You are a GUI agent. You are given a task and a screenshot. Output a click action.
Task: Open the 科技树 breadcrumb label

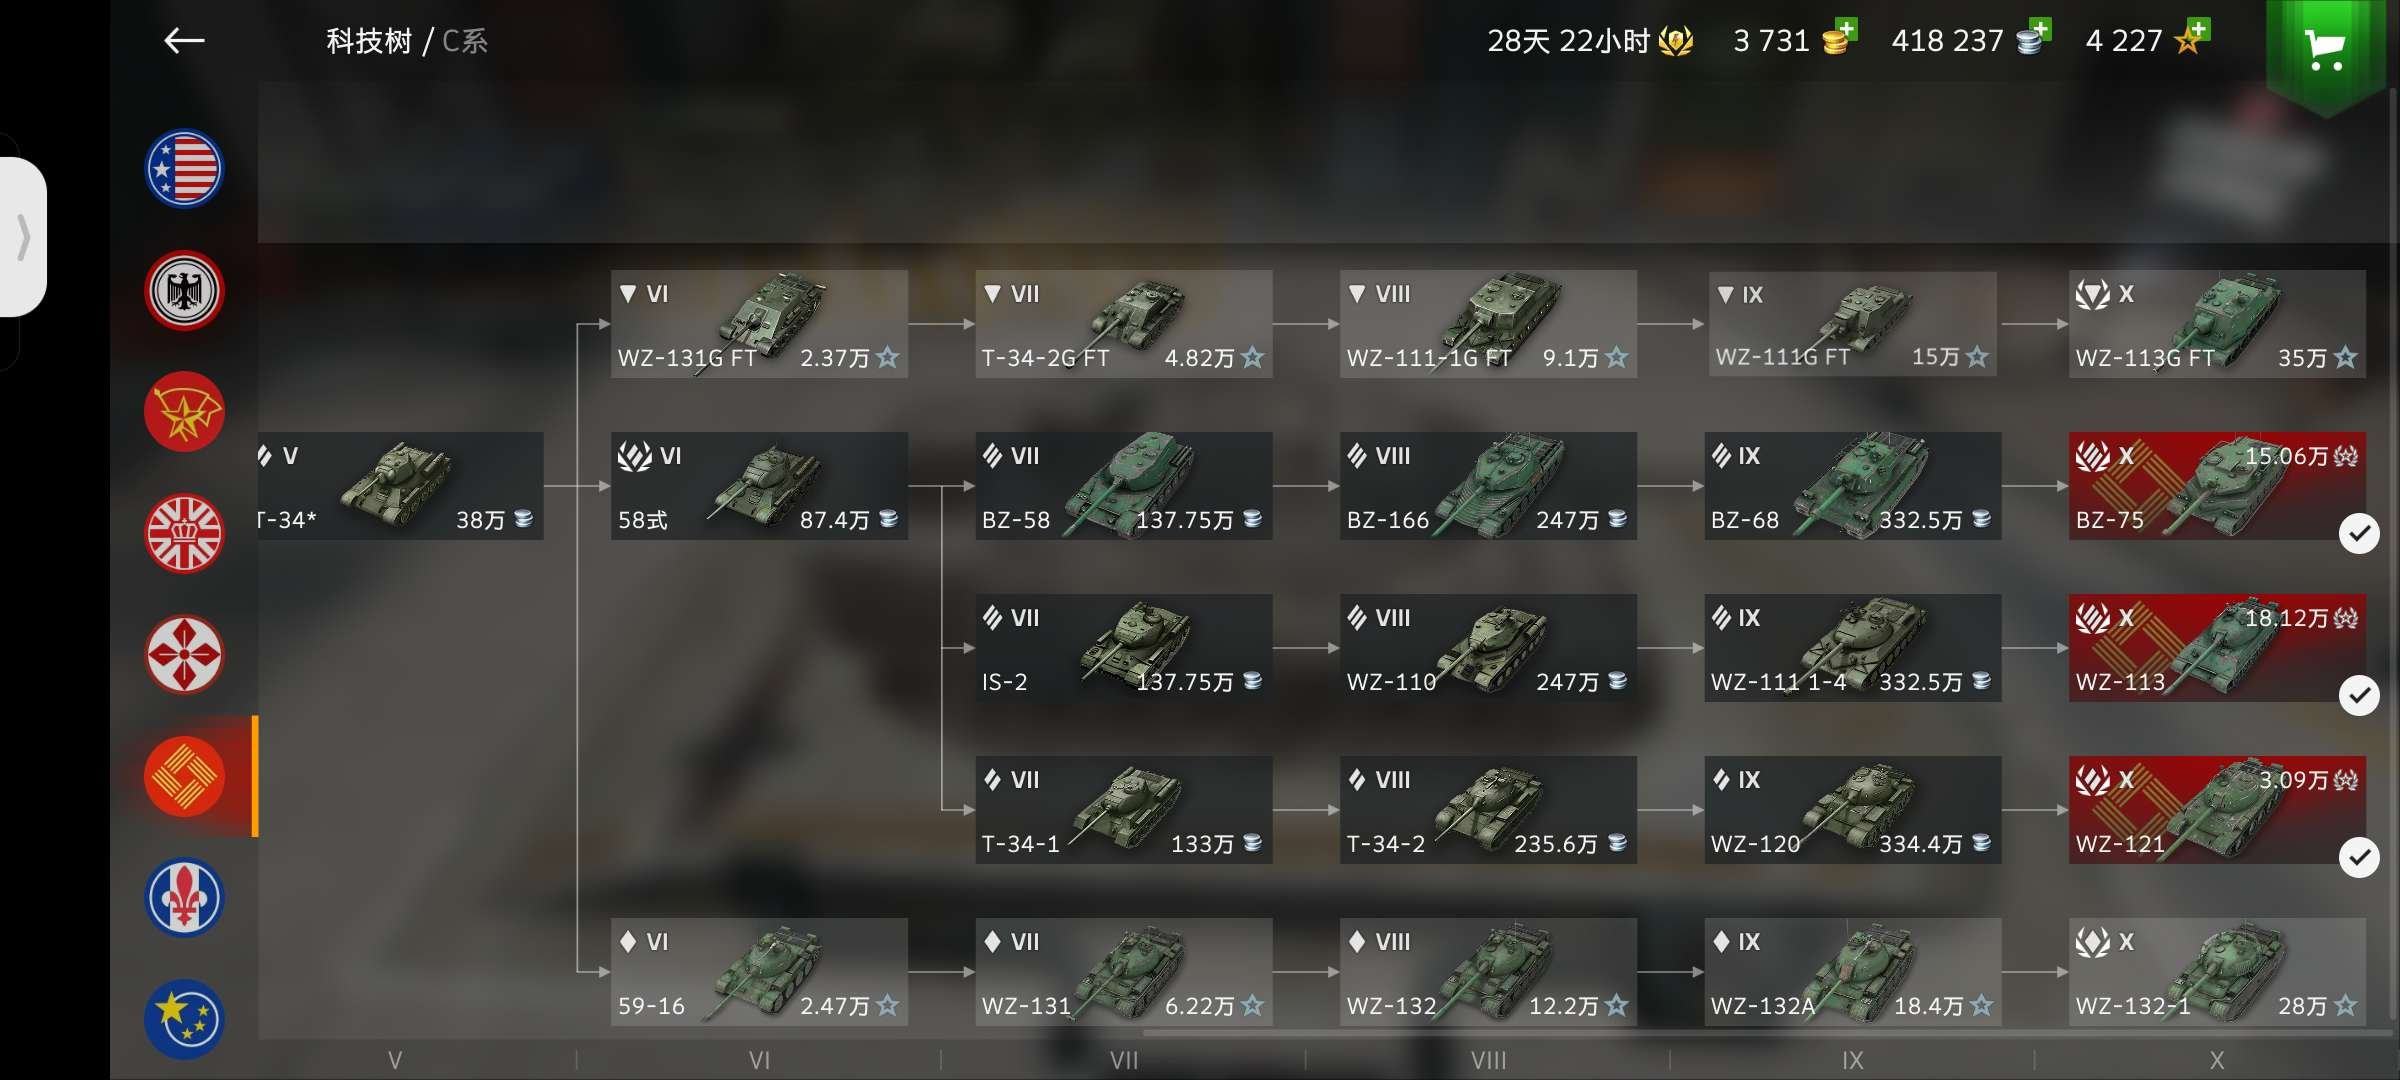click(369, 41)
